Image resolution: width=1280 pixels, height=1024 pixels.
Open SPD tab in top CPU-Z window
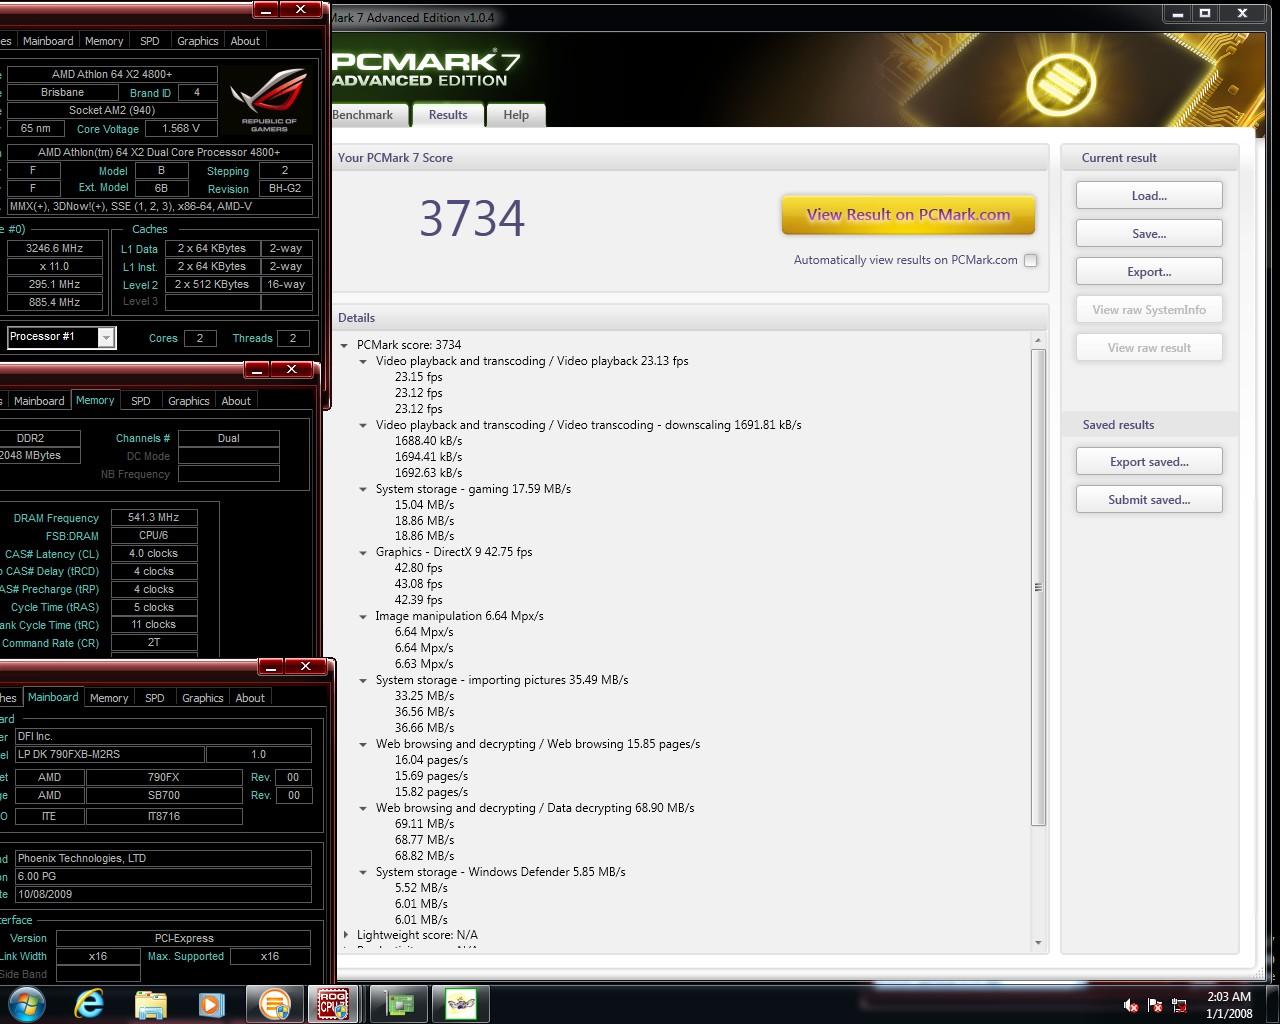tap(150, 41)
